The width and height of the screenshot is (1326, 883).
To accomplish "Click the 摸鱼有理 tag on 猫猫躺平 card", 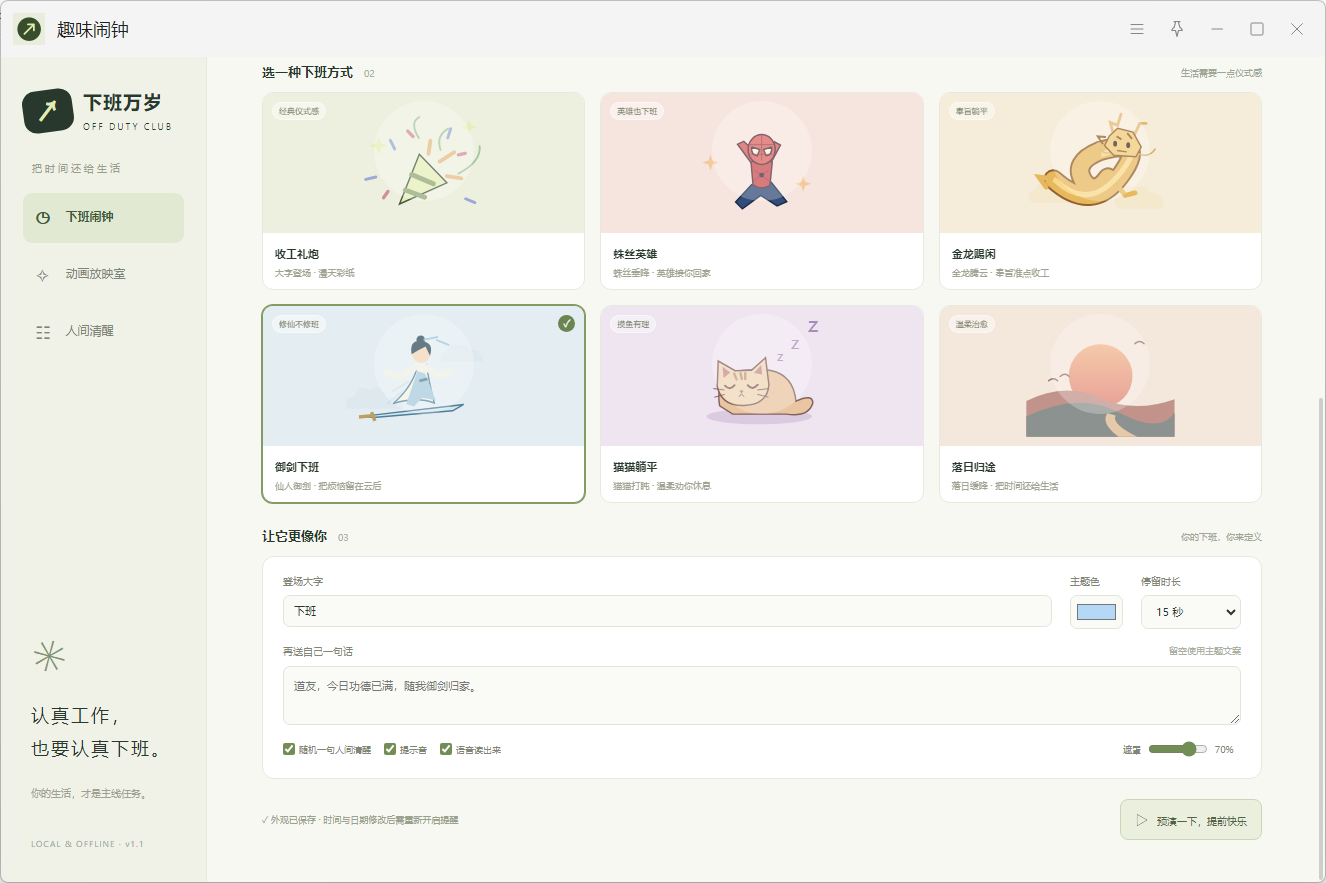I will click(x=633, y=324).
